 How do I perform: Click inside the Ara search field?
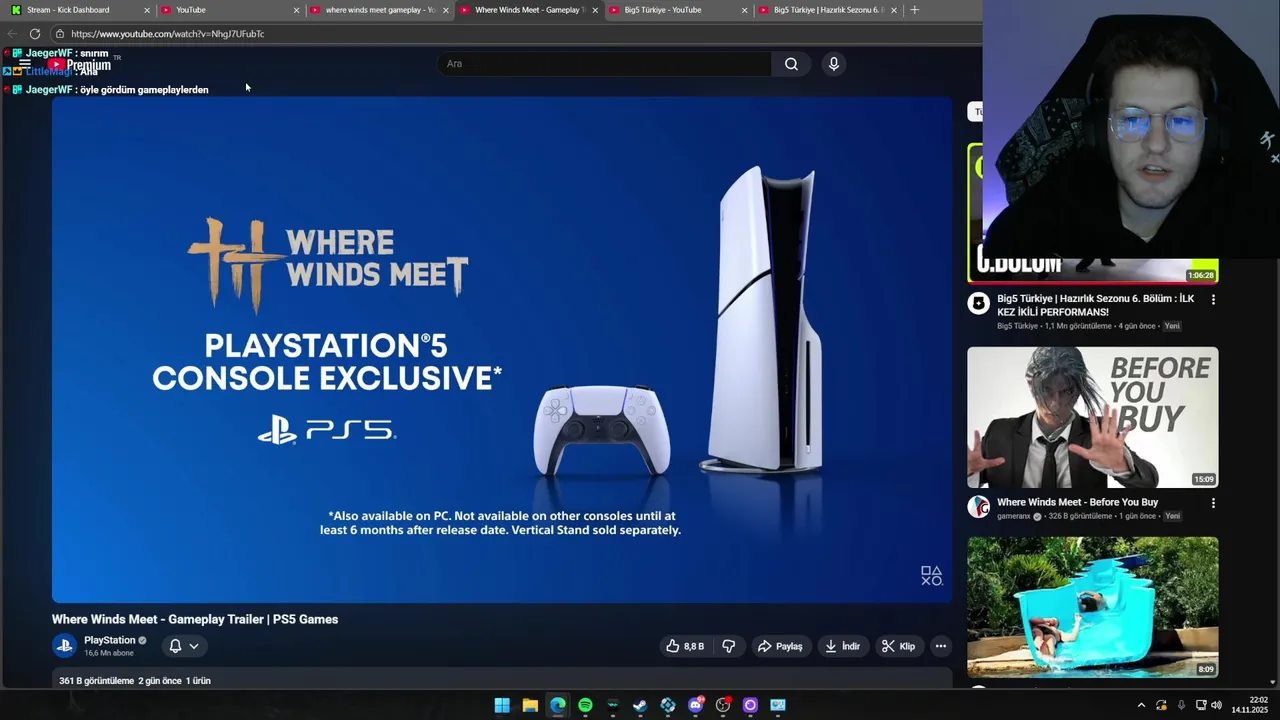click(604, 64)
